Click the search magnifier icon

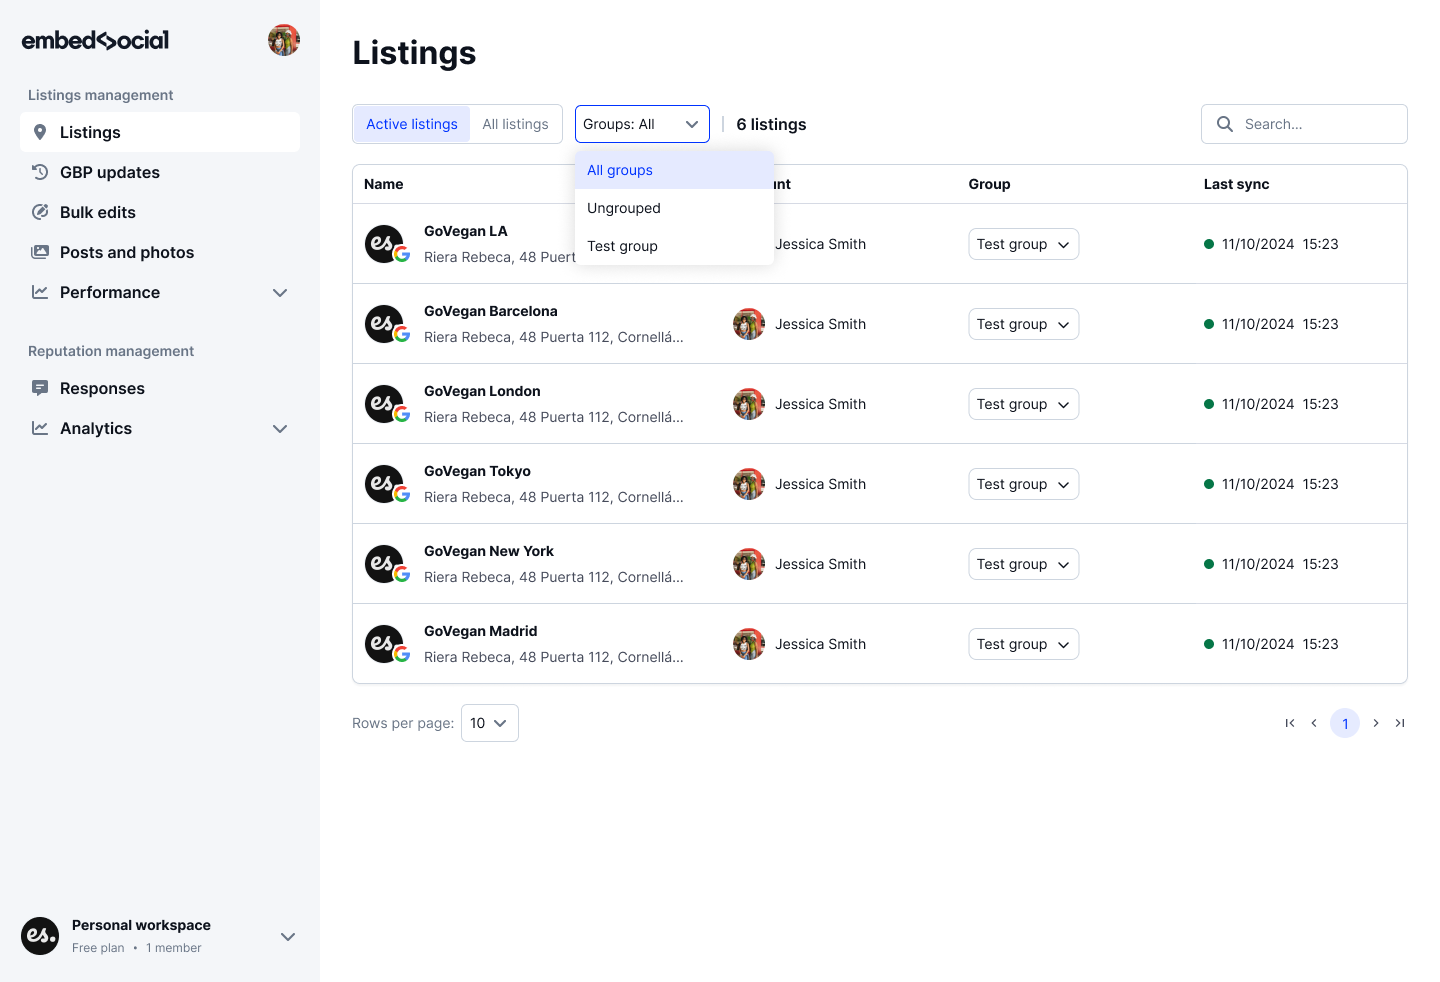[x=1224, y=124]
